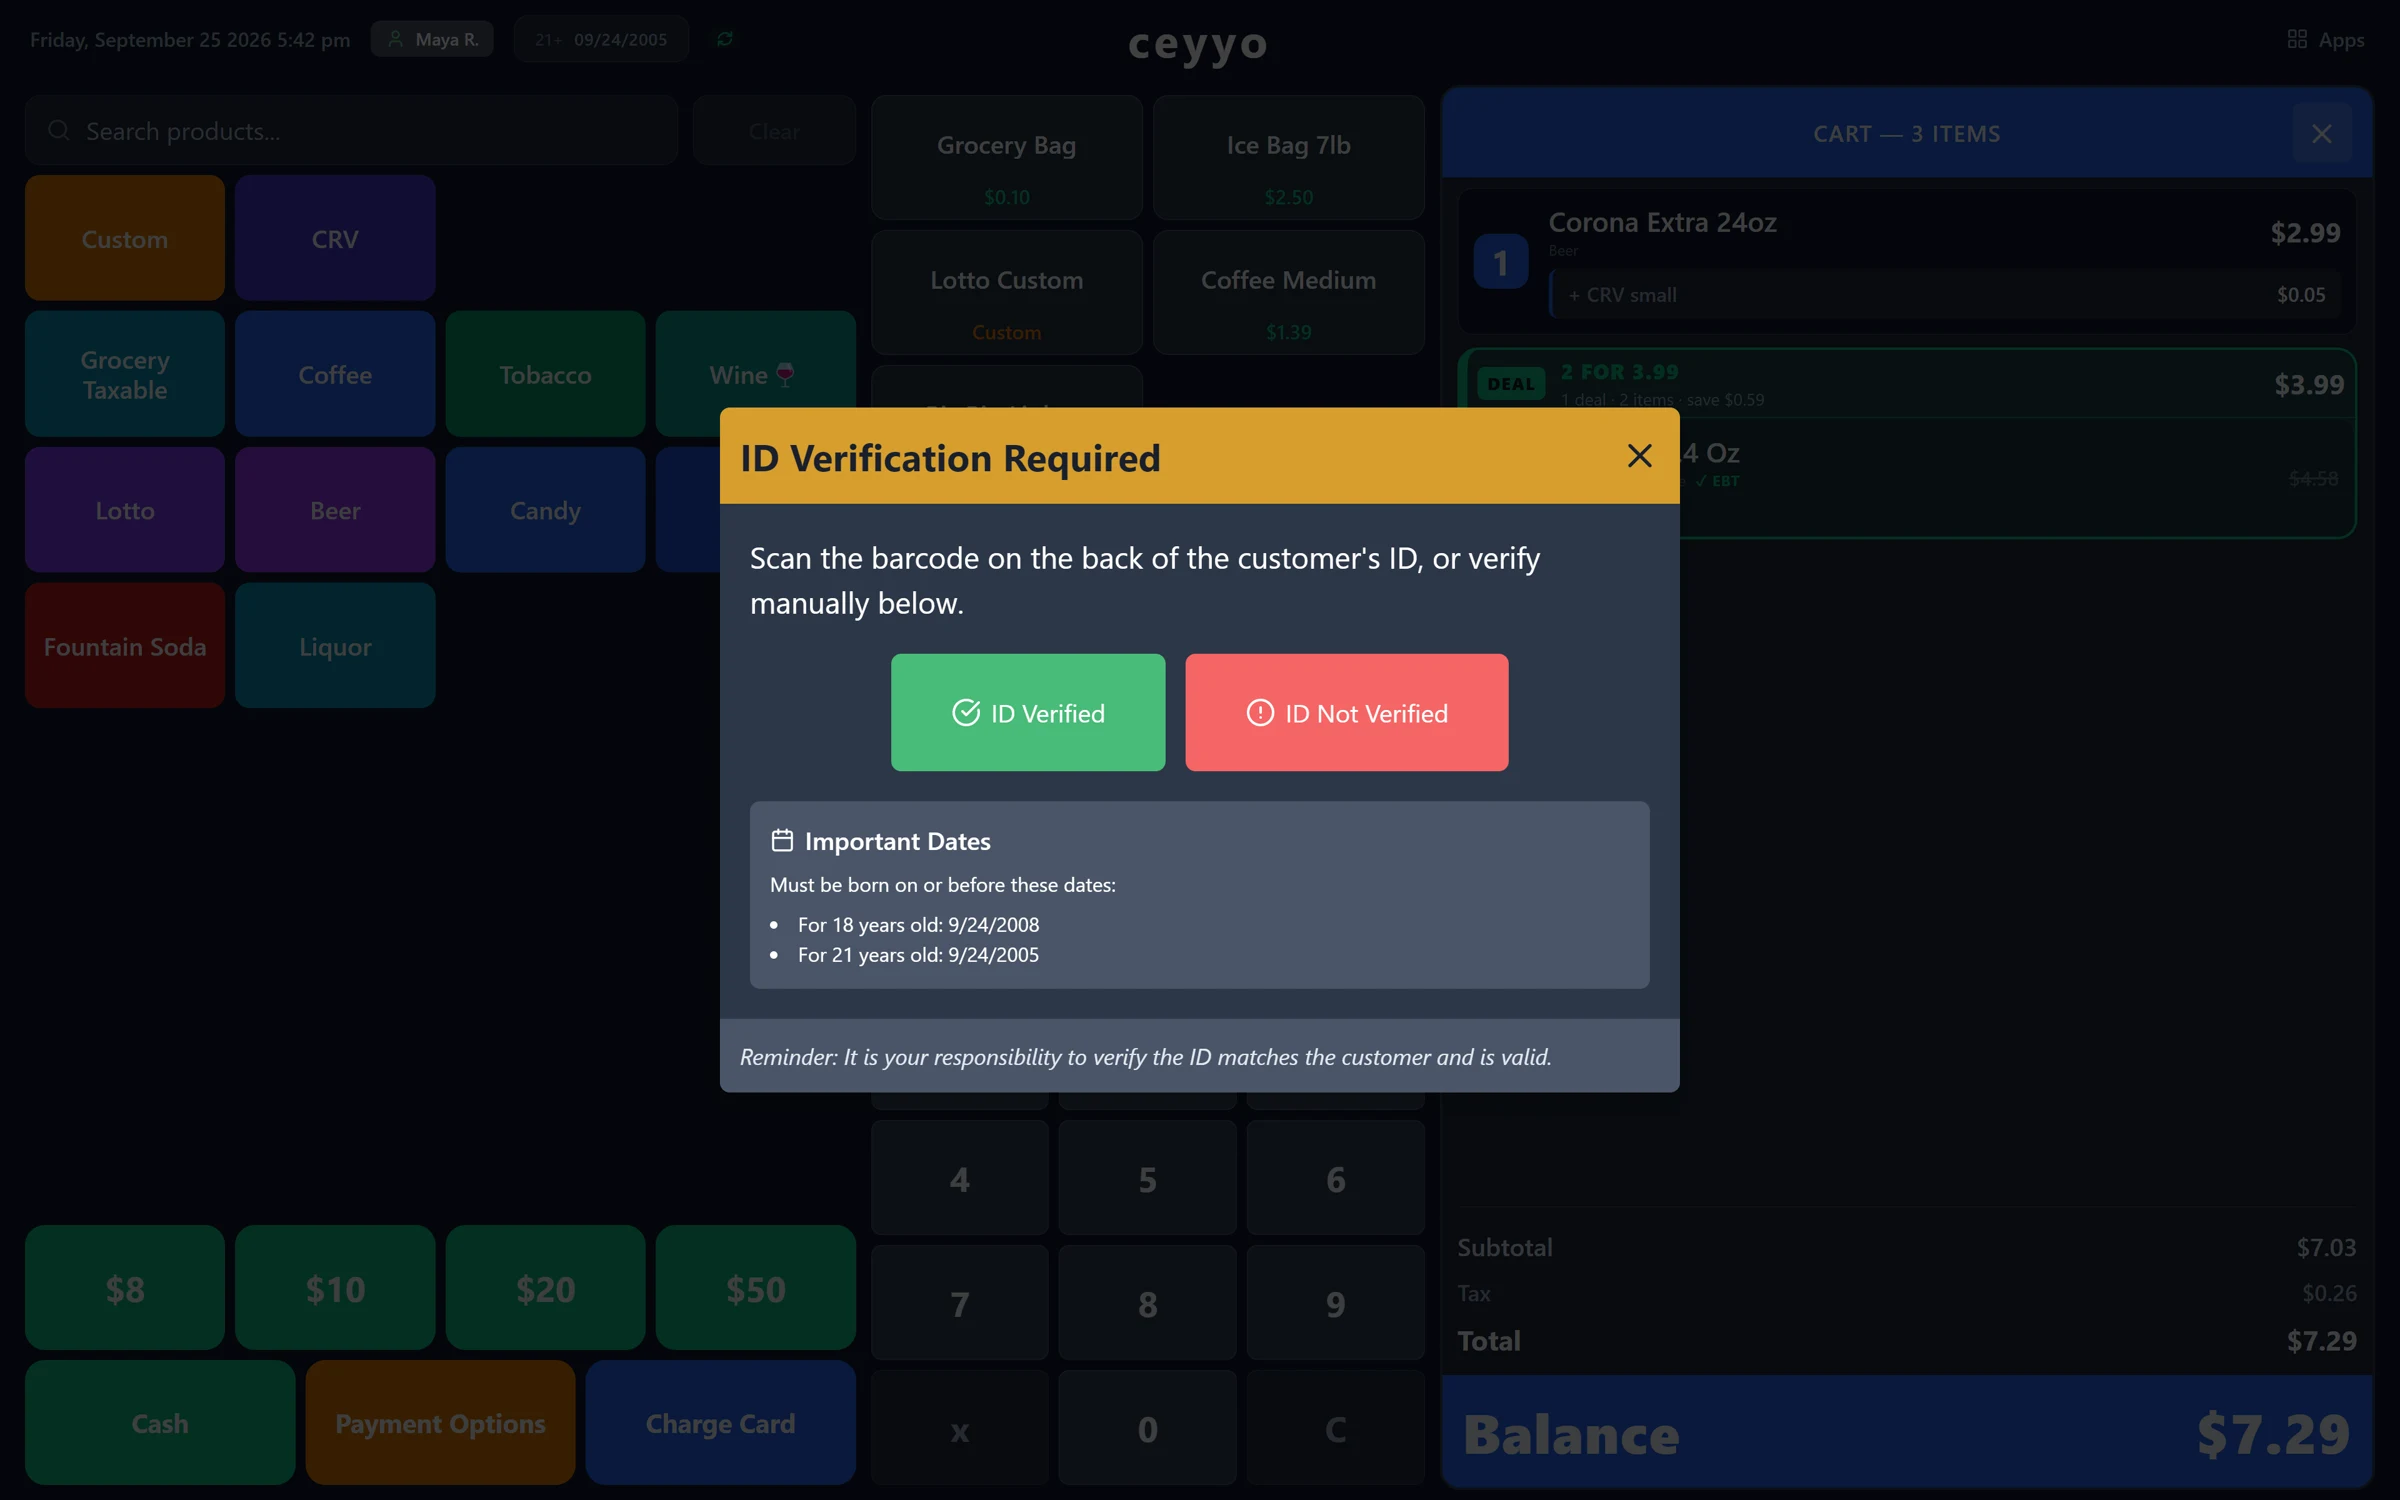The image size is (2400, 1500).
Task: Add Coffee Medium $1.39 product
Action: tap(1288, 293)
